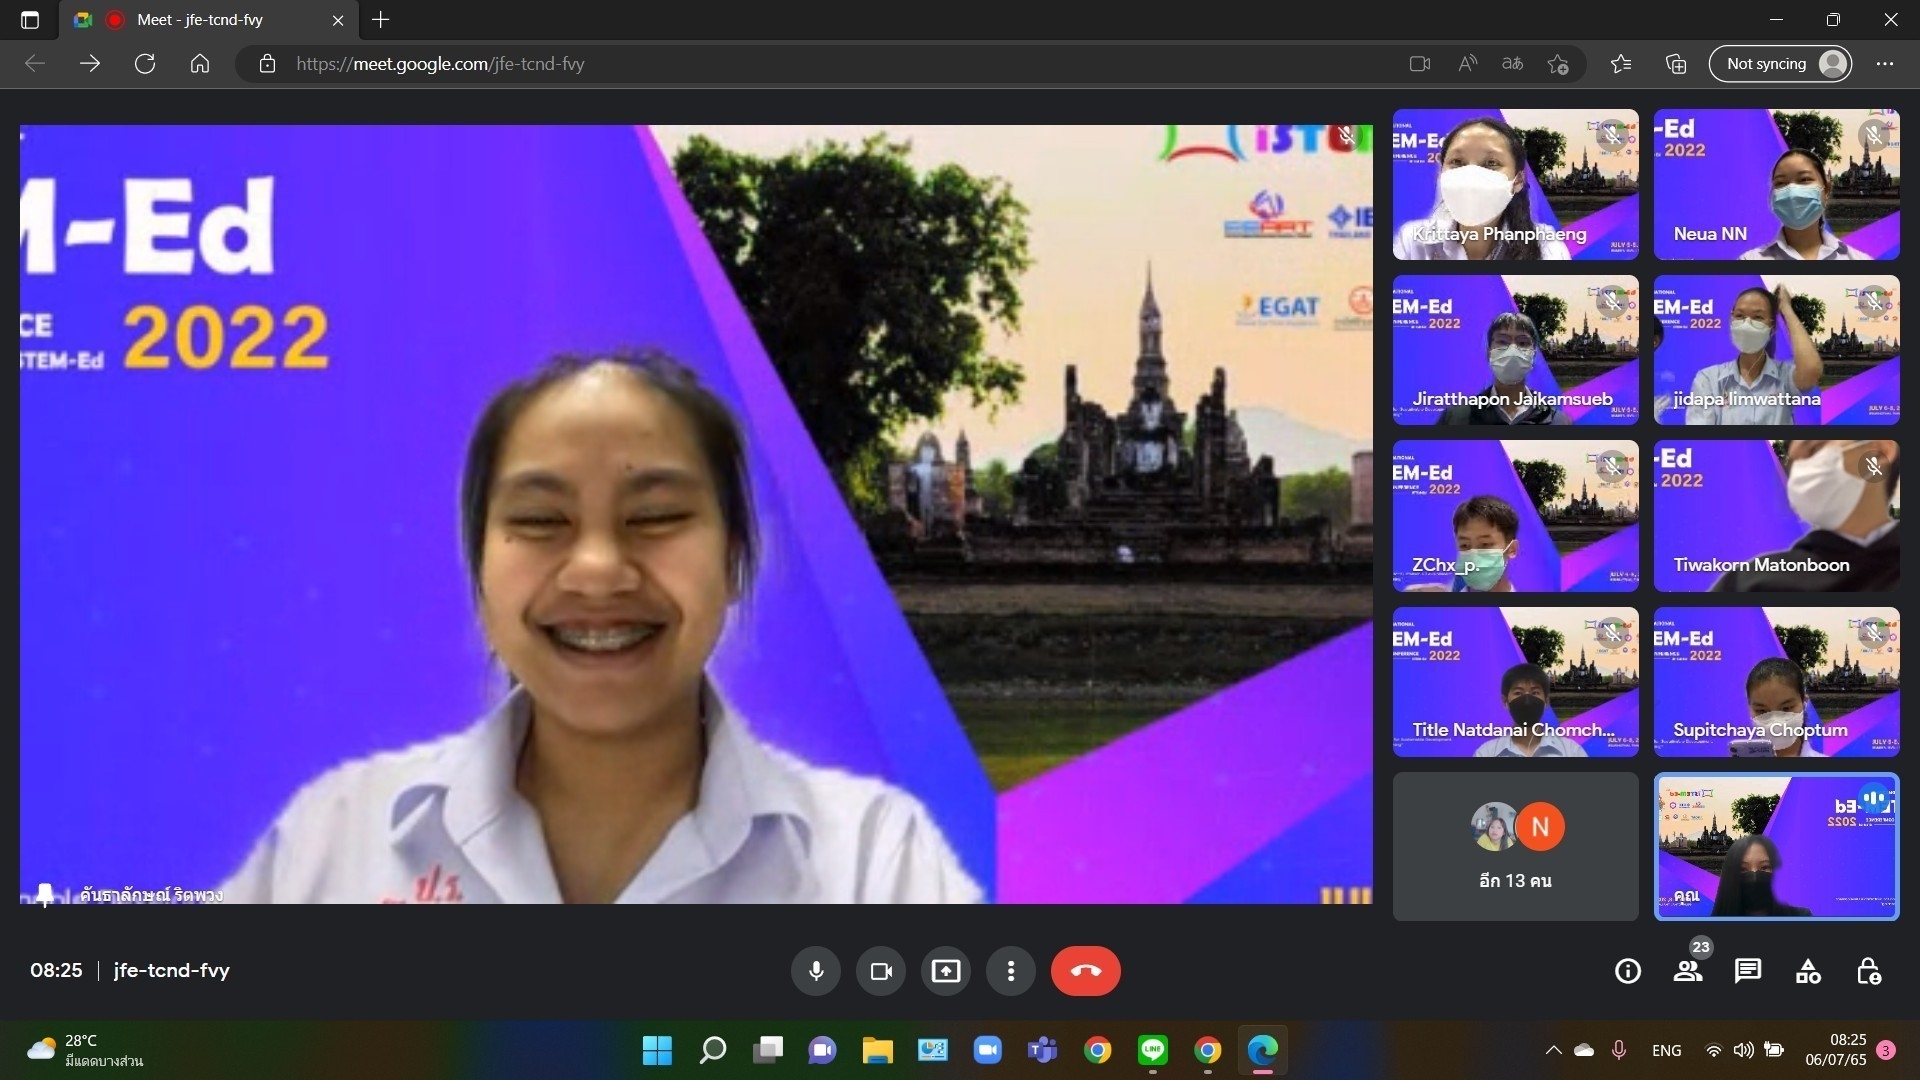
Task: Open Read aloud icon in address bar
Action: coord(1467,64)
